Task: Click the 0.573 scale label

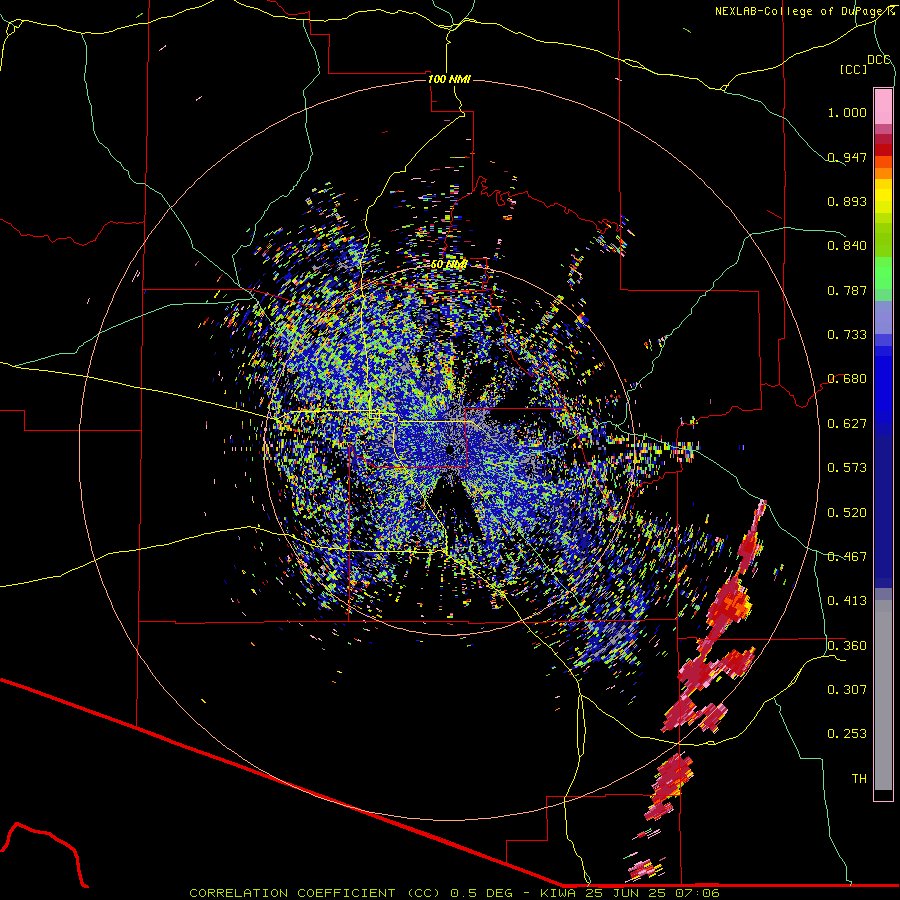Action: [x=847, y=468]
